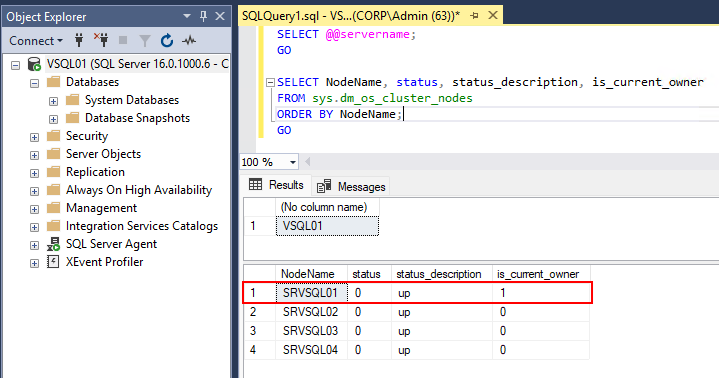
Task: Expand Integration Services Catalogs node
Action: click(x=34, y=227)
